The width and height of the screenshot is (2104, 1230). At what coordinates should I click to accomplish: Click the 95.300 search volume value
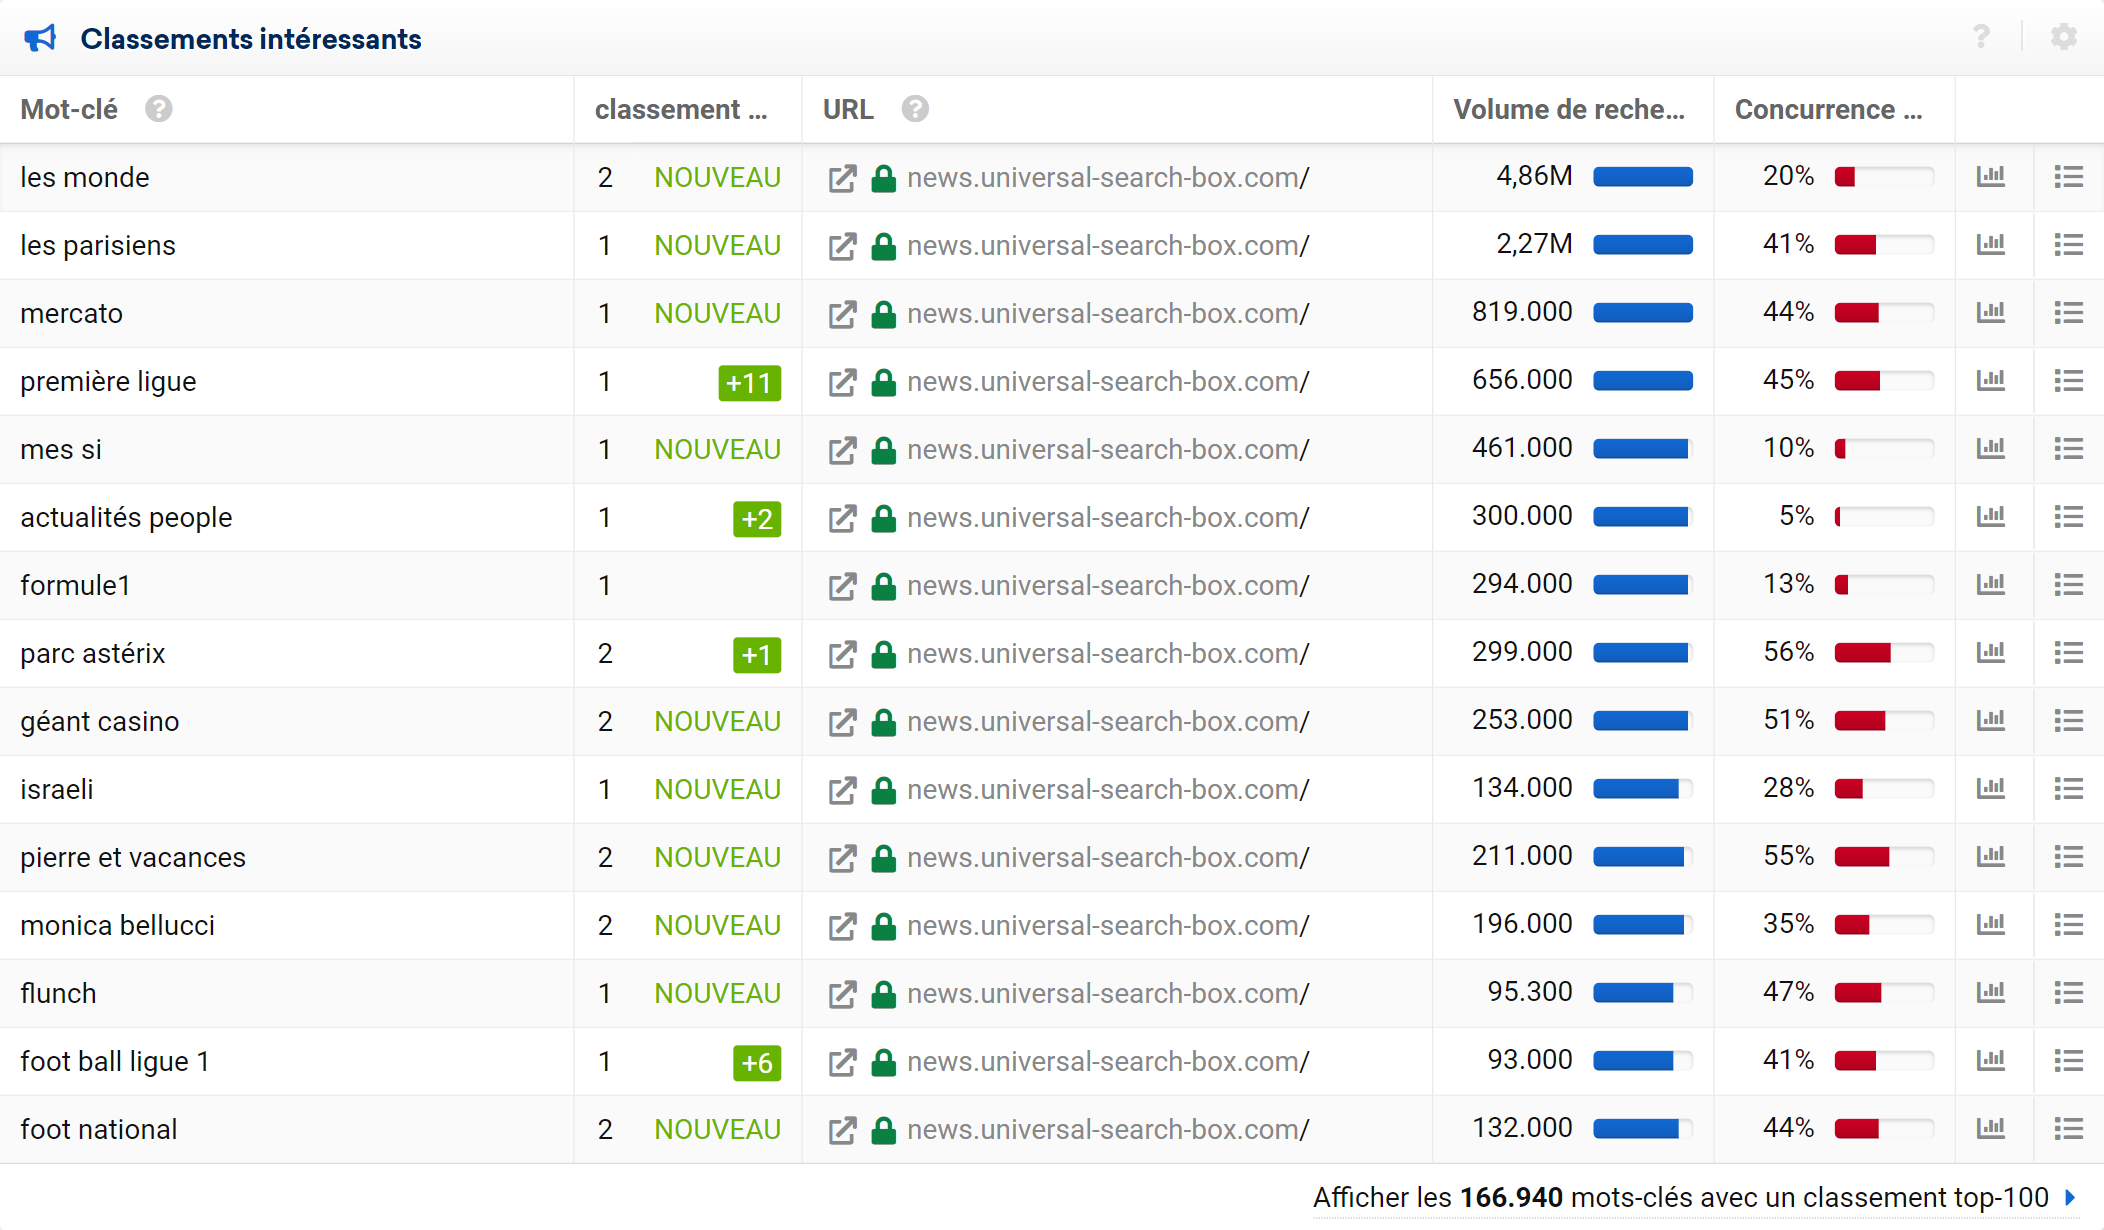[1530, 992]
